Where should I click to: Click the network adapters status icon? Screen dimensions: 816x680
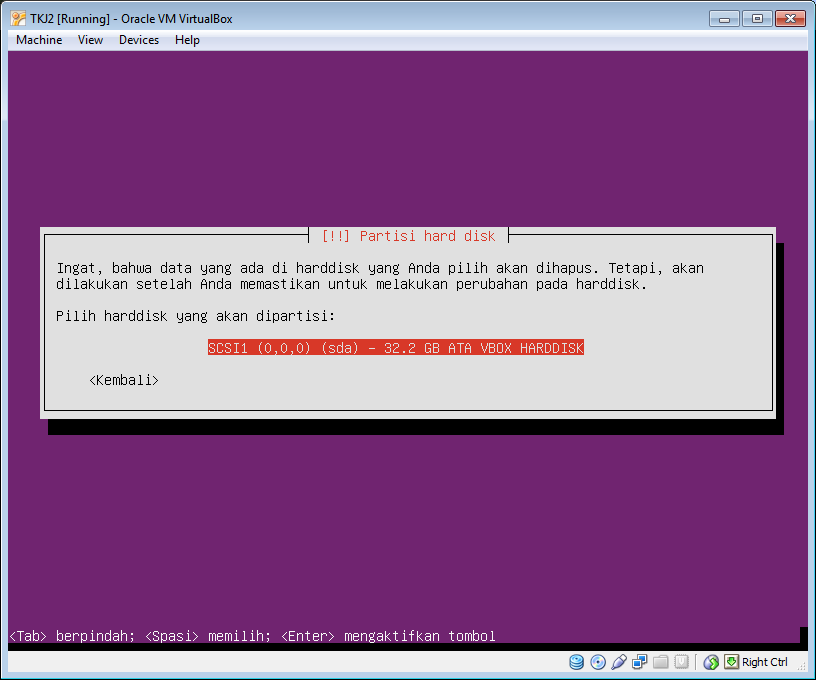[x=640, y=662]
